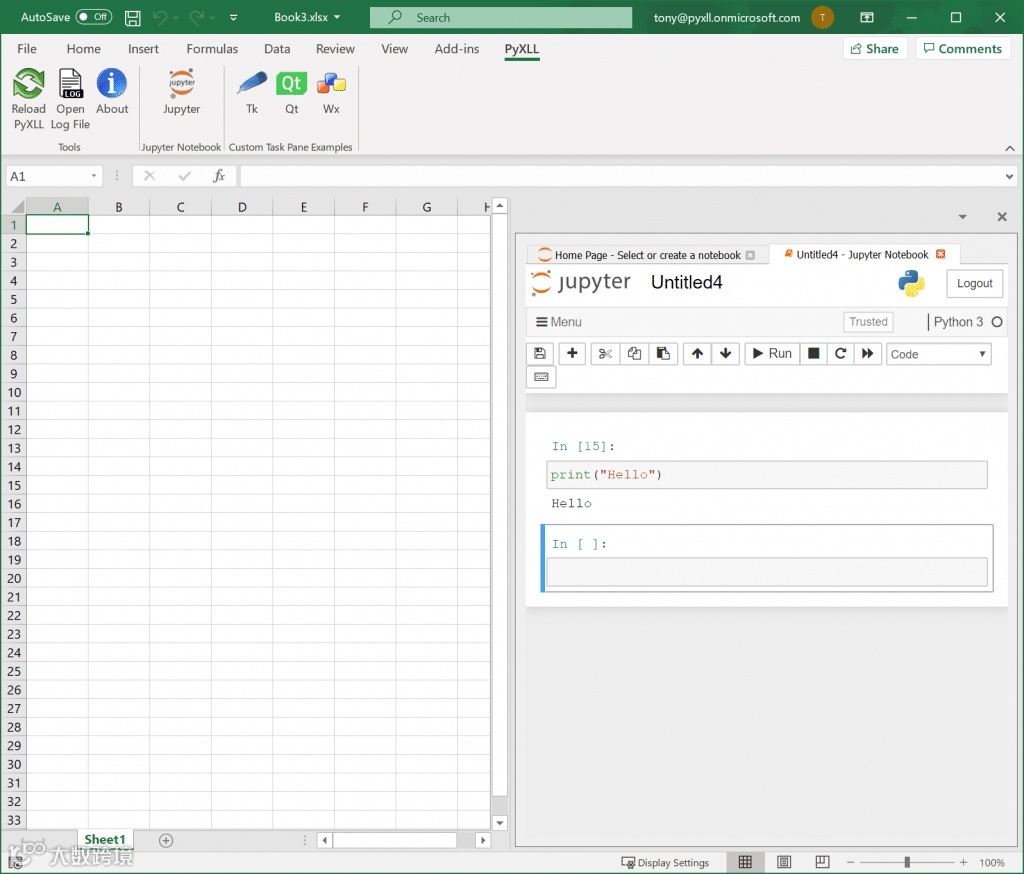Screen dimensions: 1024x874
Task: Toggle the AutoSave switch
Action: pos(93,17)
